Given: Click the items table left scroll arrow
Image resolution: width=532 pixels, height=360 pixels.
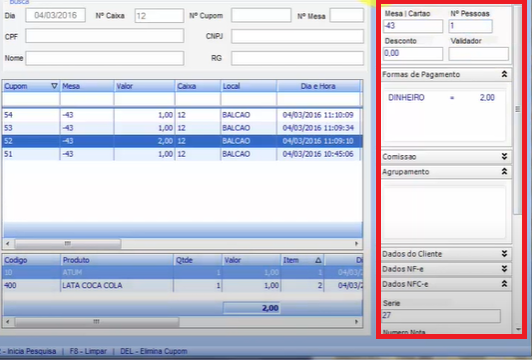Looking at the screenshot, I should [x=7, y=321].
